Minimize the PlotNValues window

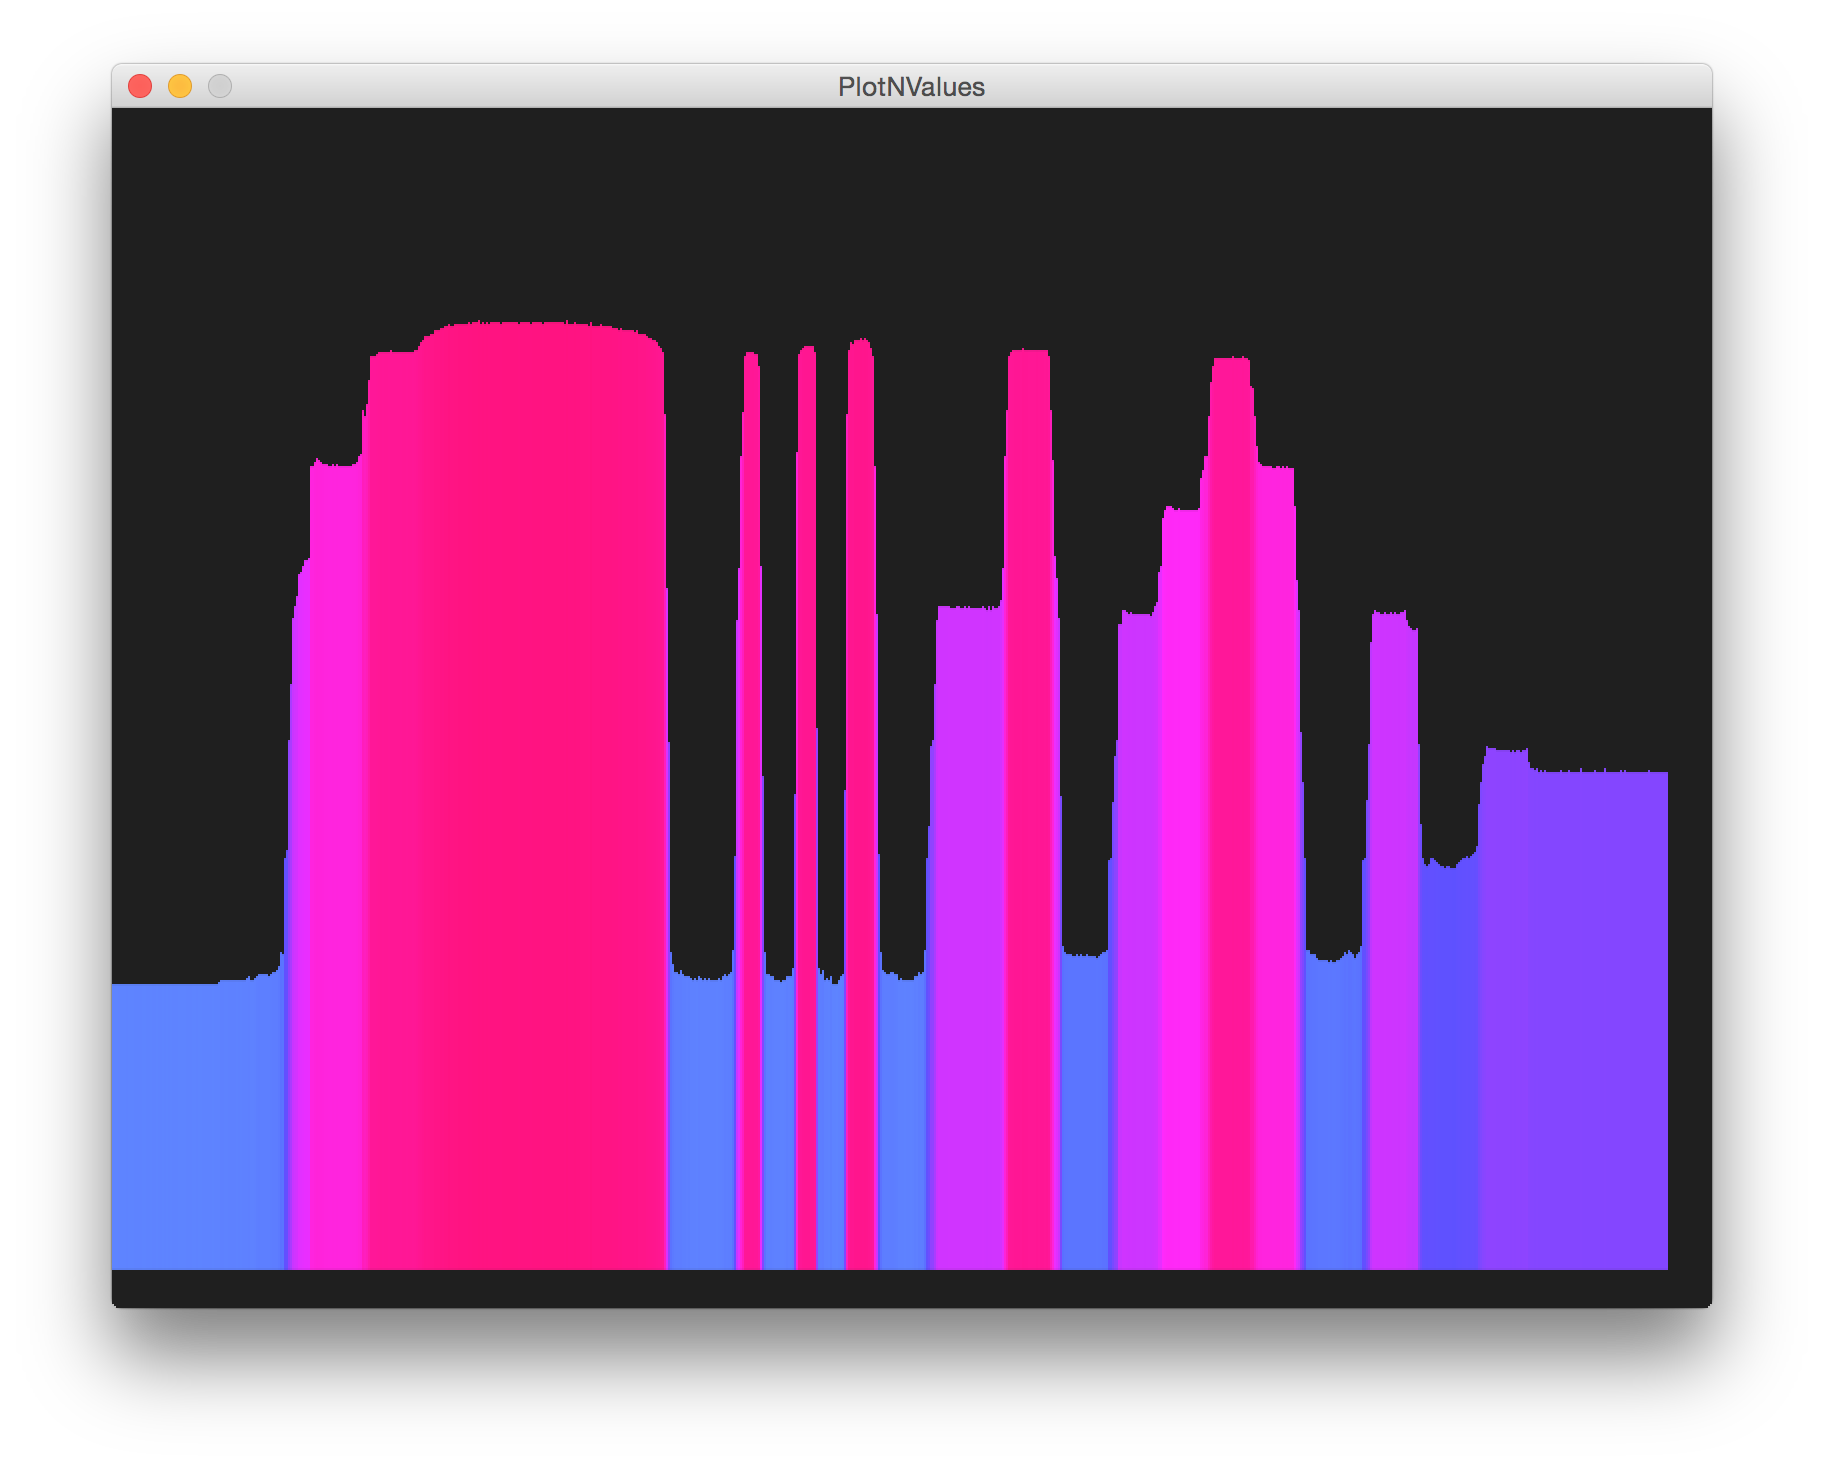(x=180, y=87)
